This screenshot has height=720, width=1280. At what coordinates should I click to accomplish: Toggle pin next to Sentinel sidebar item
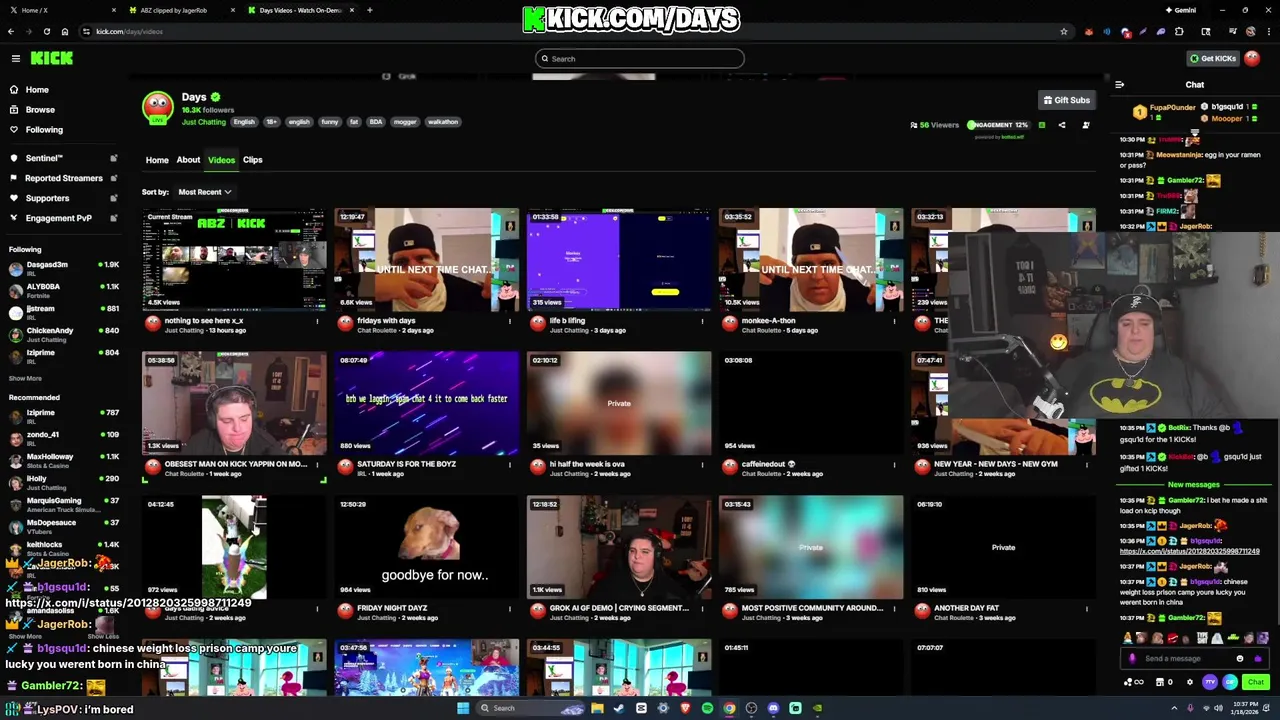(113, 158)
